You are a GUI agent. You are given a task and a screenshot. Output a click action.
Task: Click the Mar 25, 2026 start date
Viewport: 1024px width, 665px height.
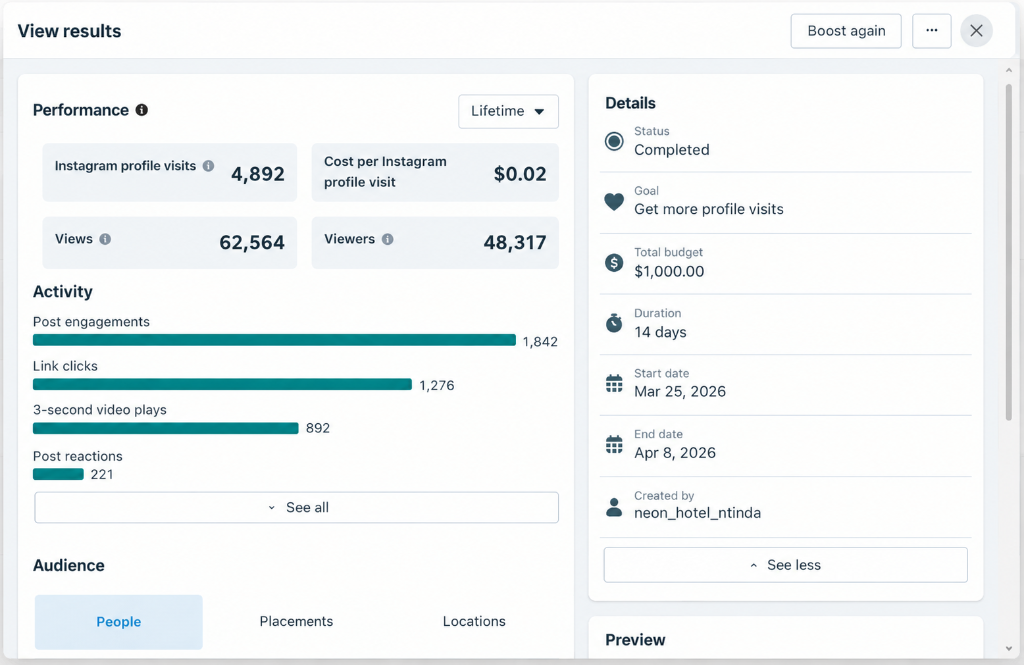(680, 391)
